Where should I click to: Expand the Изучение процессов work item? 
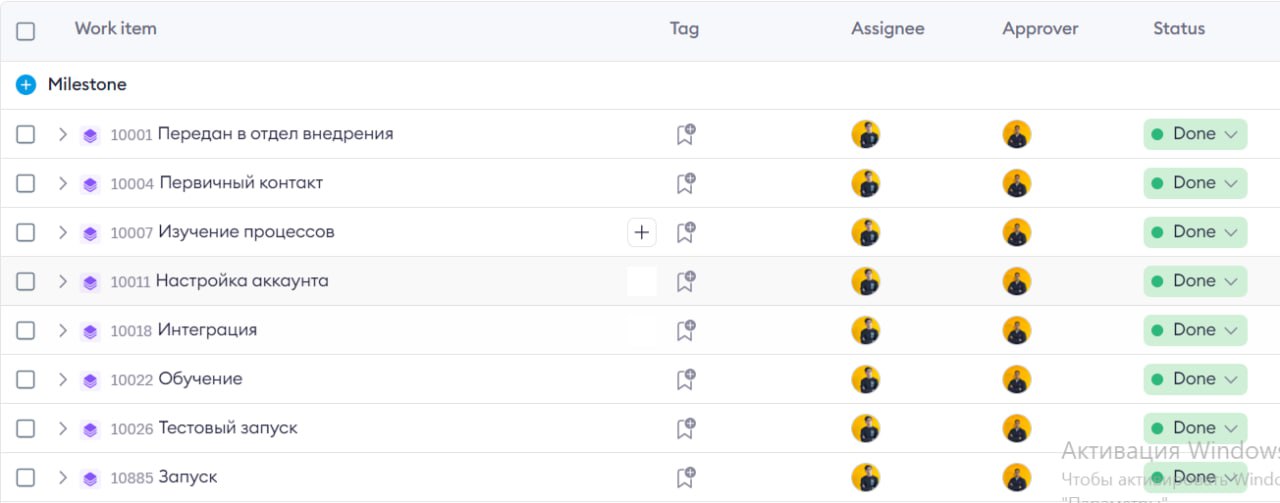pos(62,232)
